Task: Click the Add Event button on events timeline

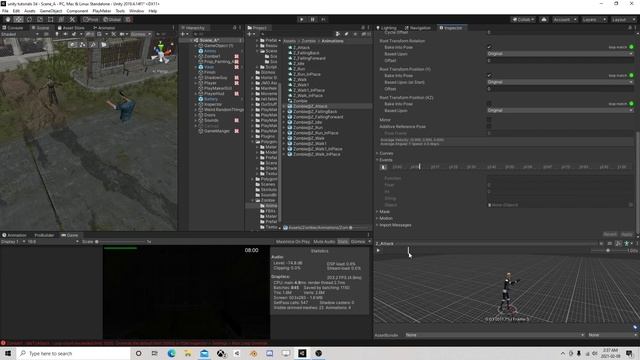Action: click(x=383, y=167)
